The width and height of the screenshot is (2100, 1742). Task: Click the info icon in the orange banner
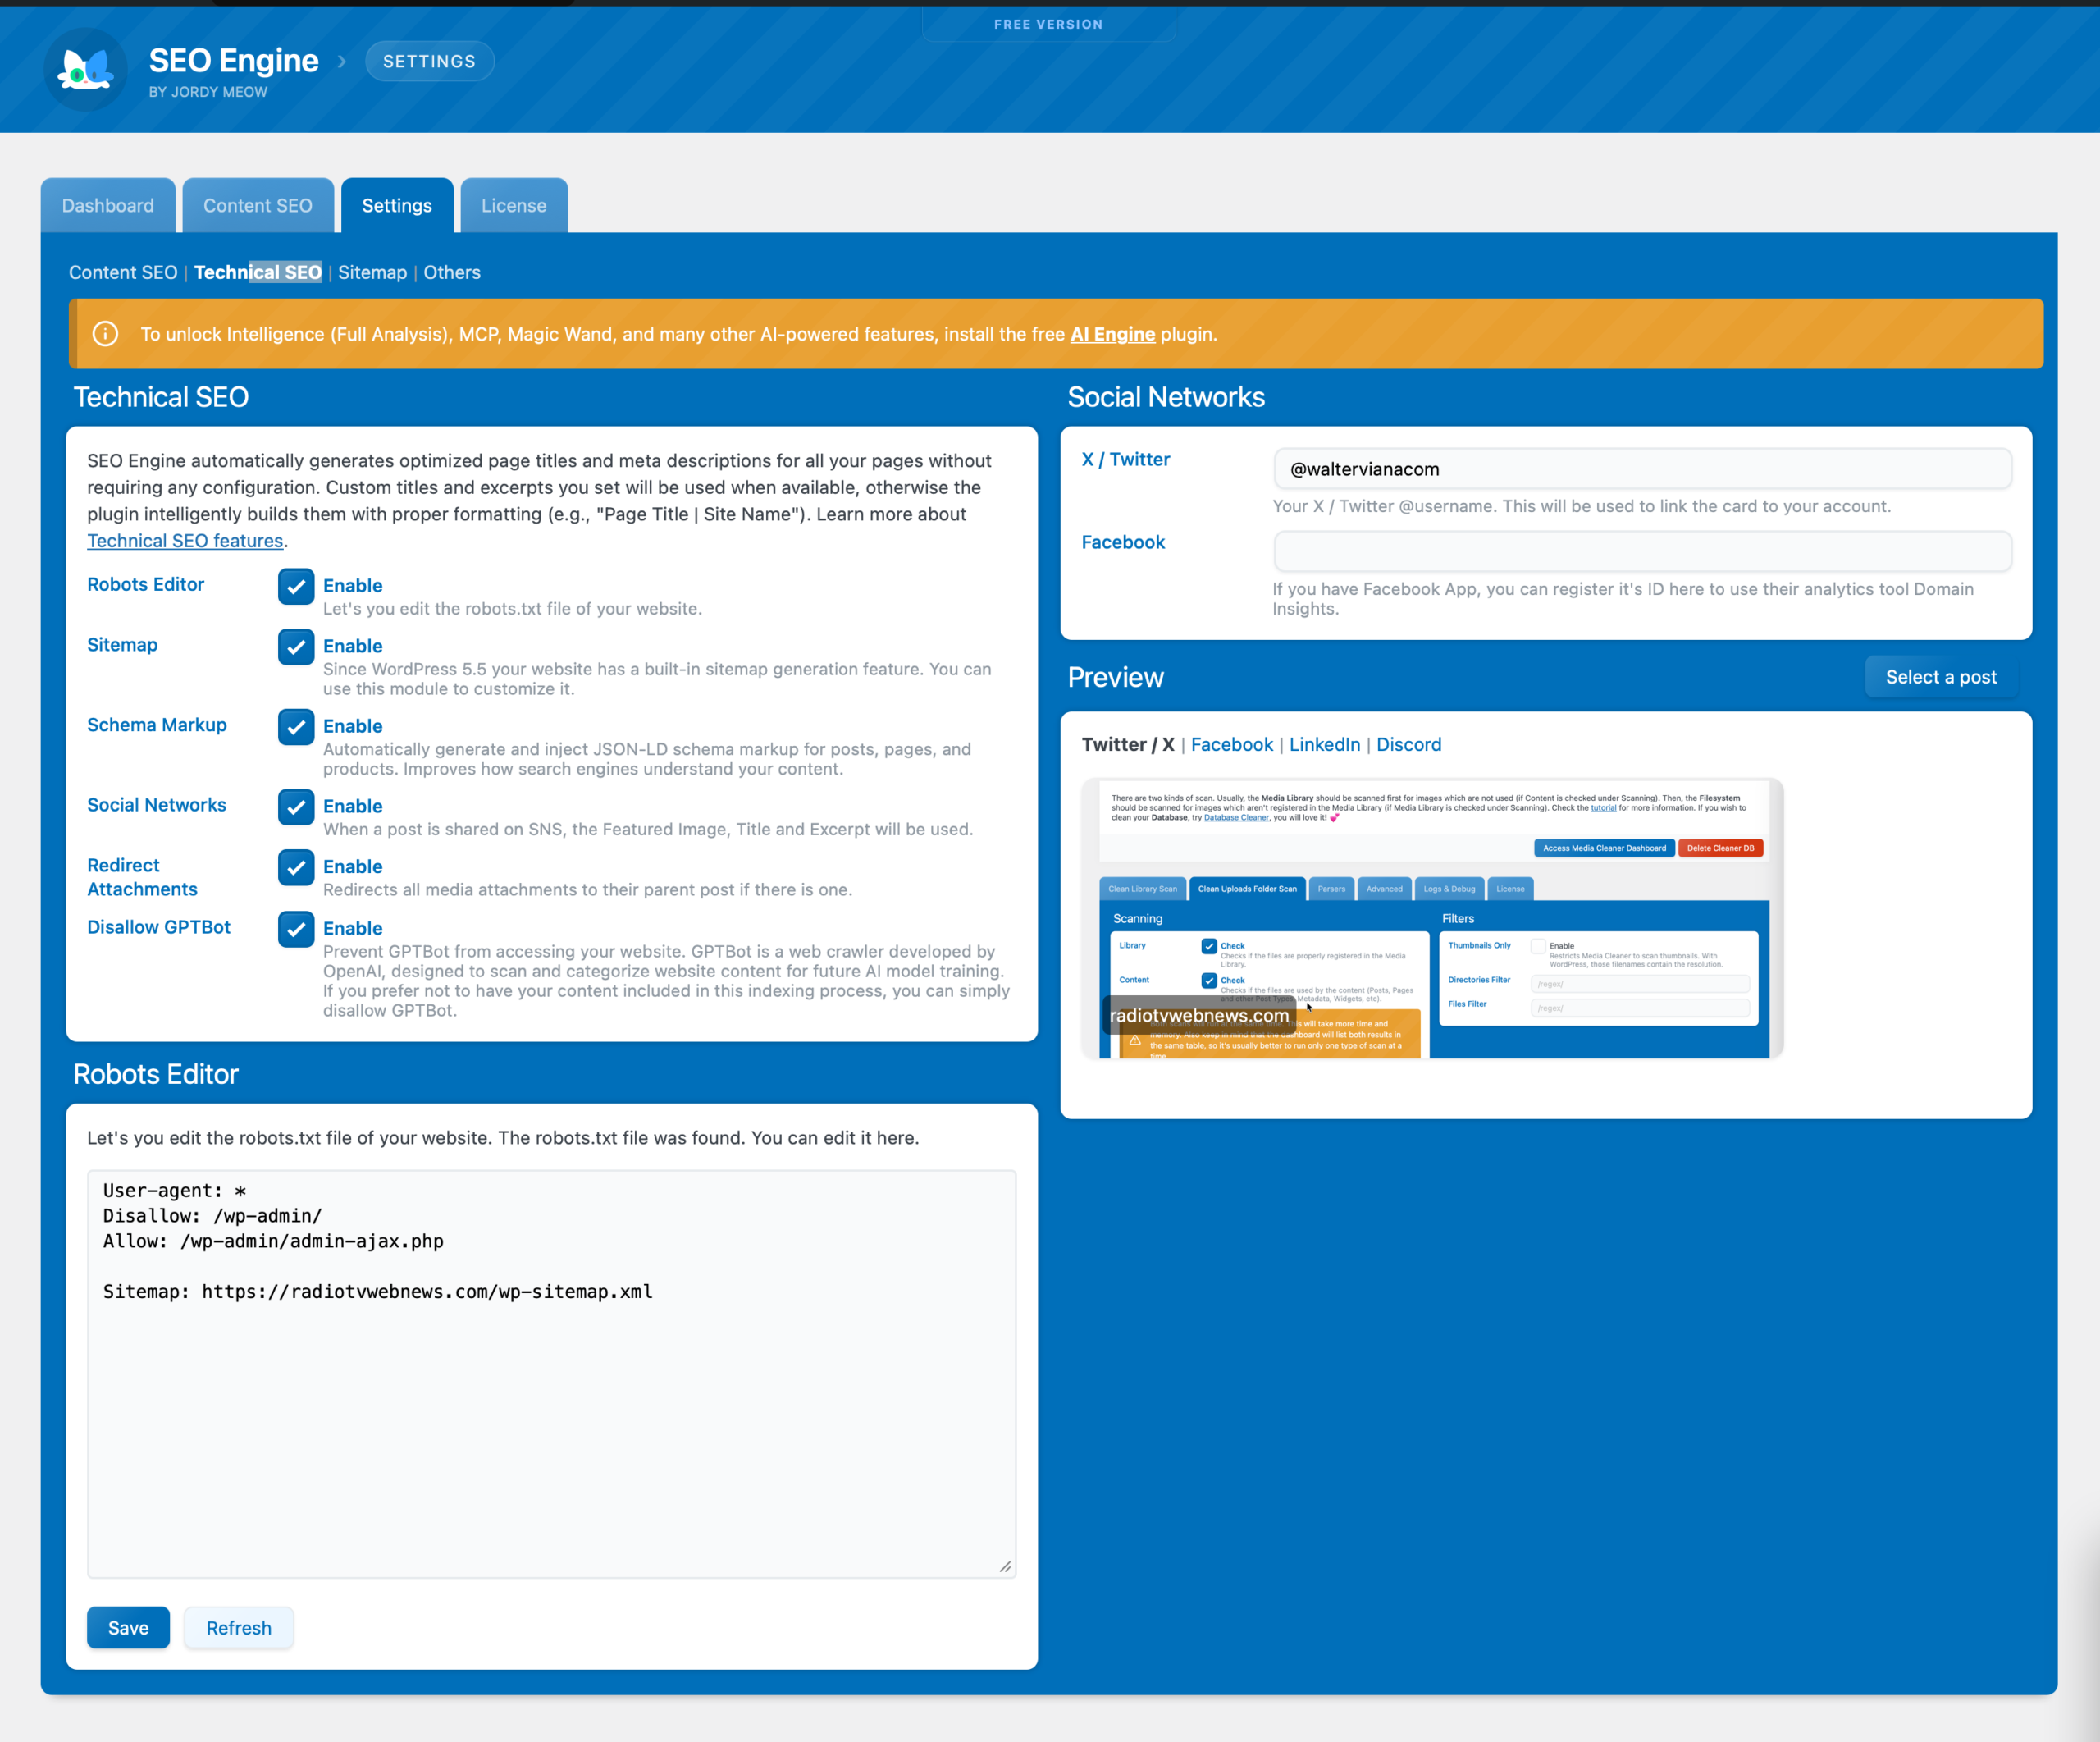click(x=105, y=334)
